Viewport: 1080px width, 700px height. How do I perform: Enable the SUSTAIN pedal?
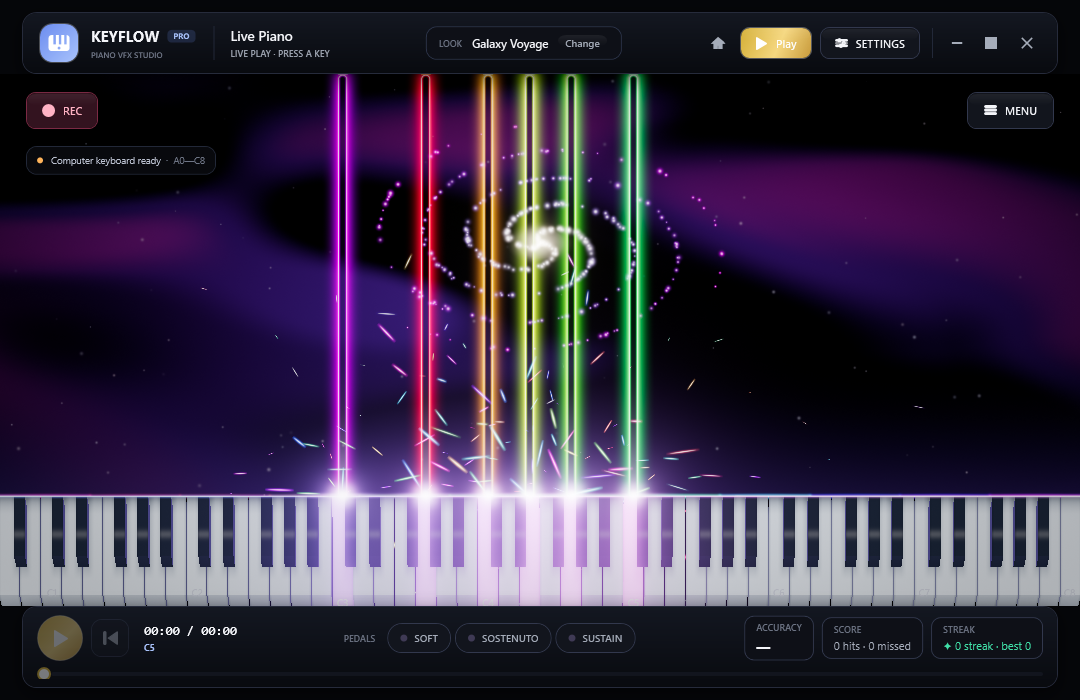click(595, 638)
